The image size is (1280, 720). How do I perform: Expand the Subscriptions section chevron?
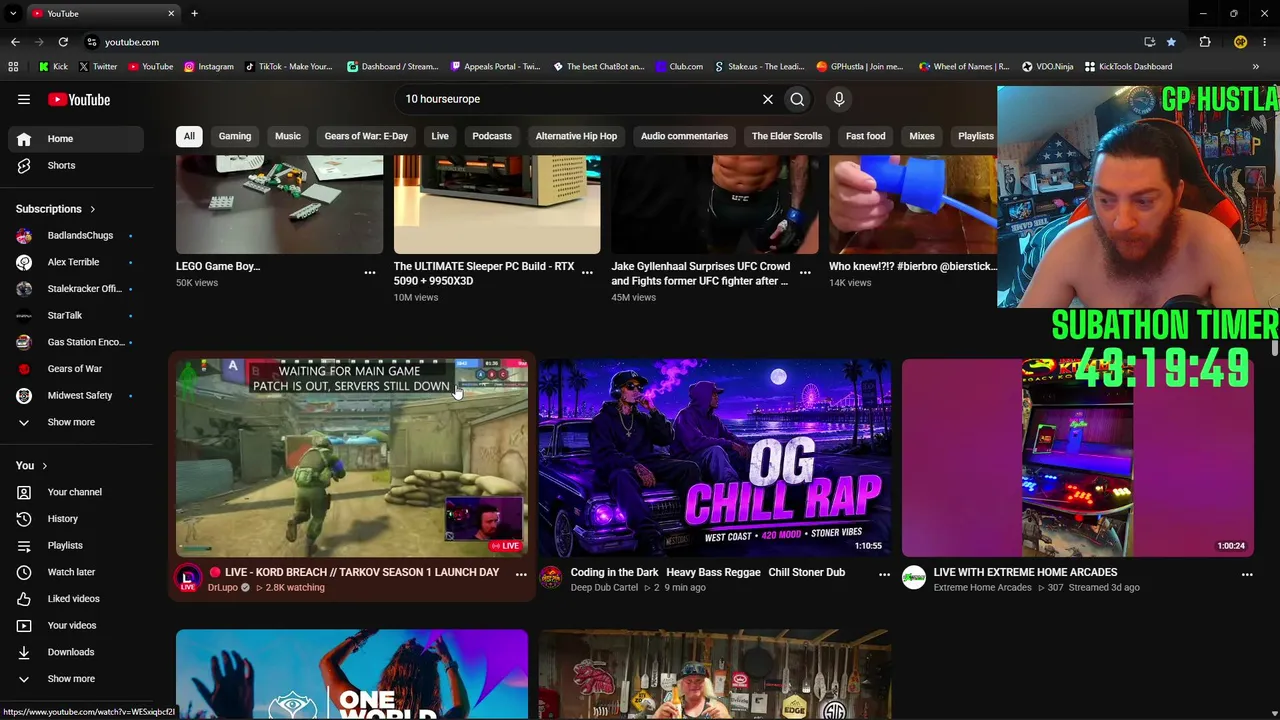coord(93,209)
